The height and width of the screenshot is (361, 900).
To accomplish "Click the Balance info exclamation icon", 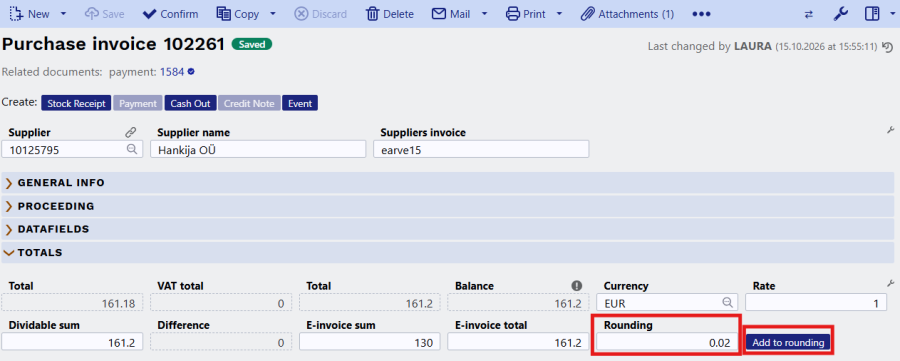I will [x=577, y=285].
